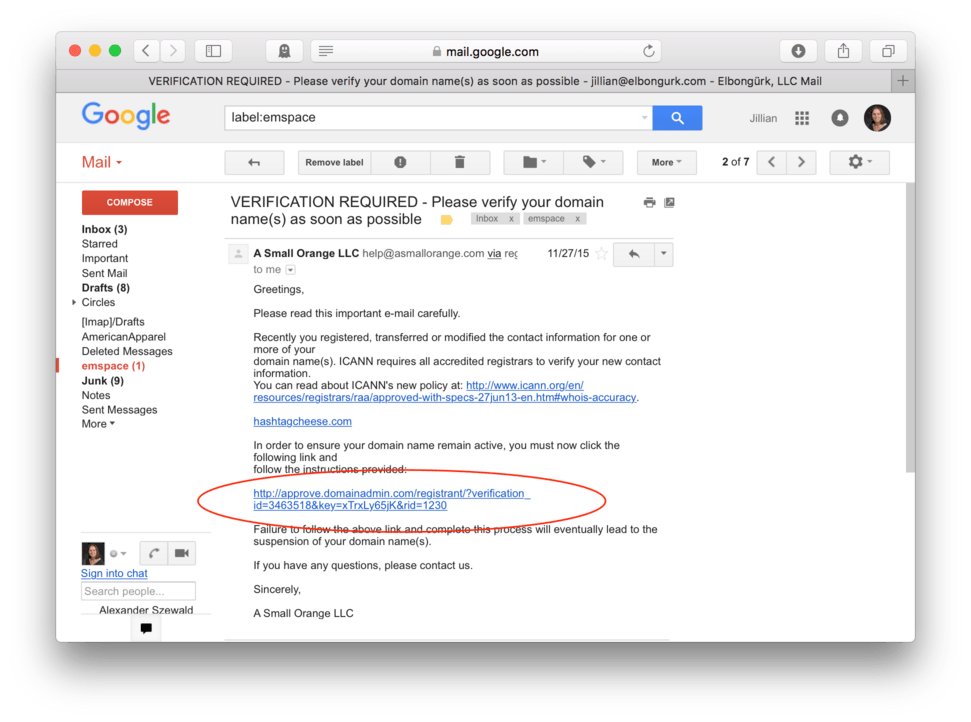Image resolution: width=971 pixels, height=722 pixels.
Task: Open the Move to folder dropdown
Action: [x=534, y=162]
